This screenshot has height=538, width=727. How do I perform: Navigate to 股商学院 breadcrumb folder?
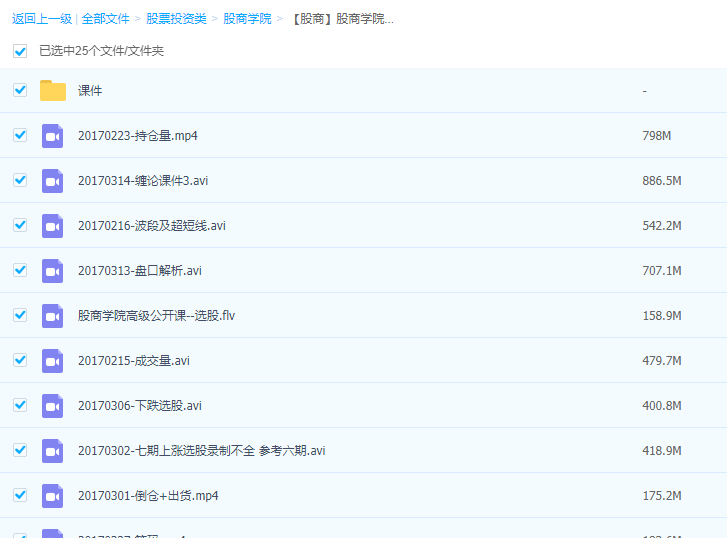pos(247,19)
